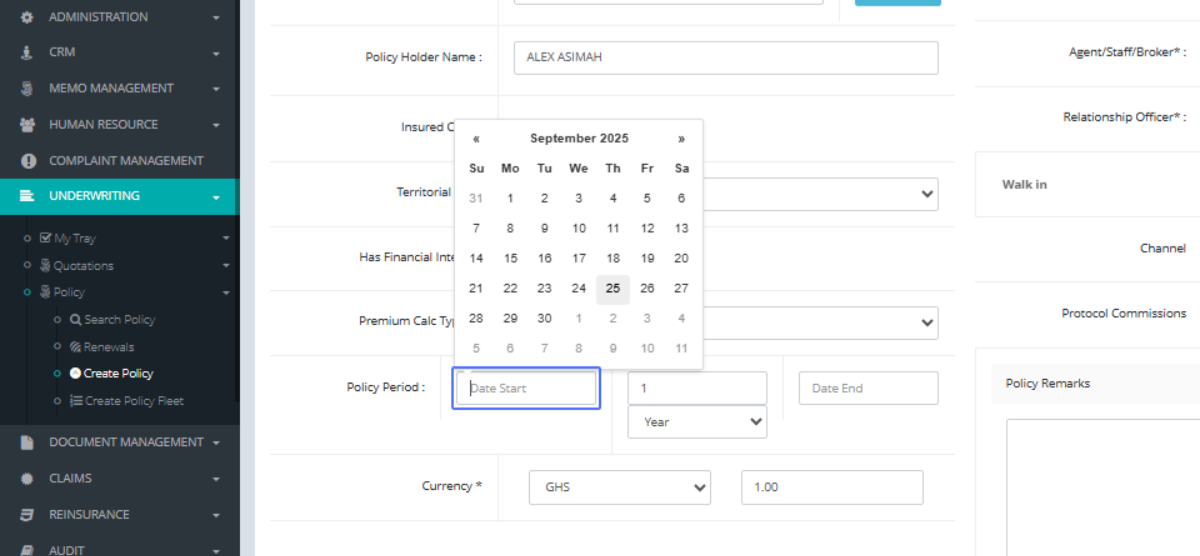Go to previous month in calendar

coord(476,139)
